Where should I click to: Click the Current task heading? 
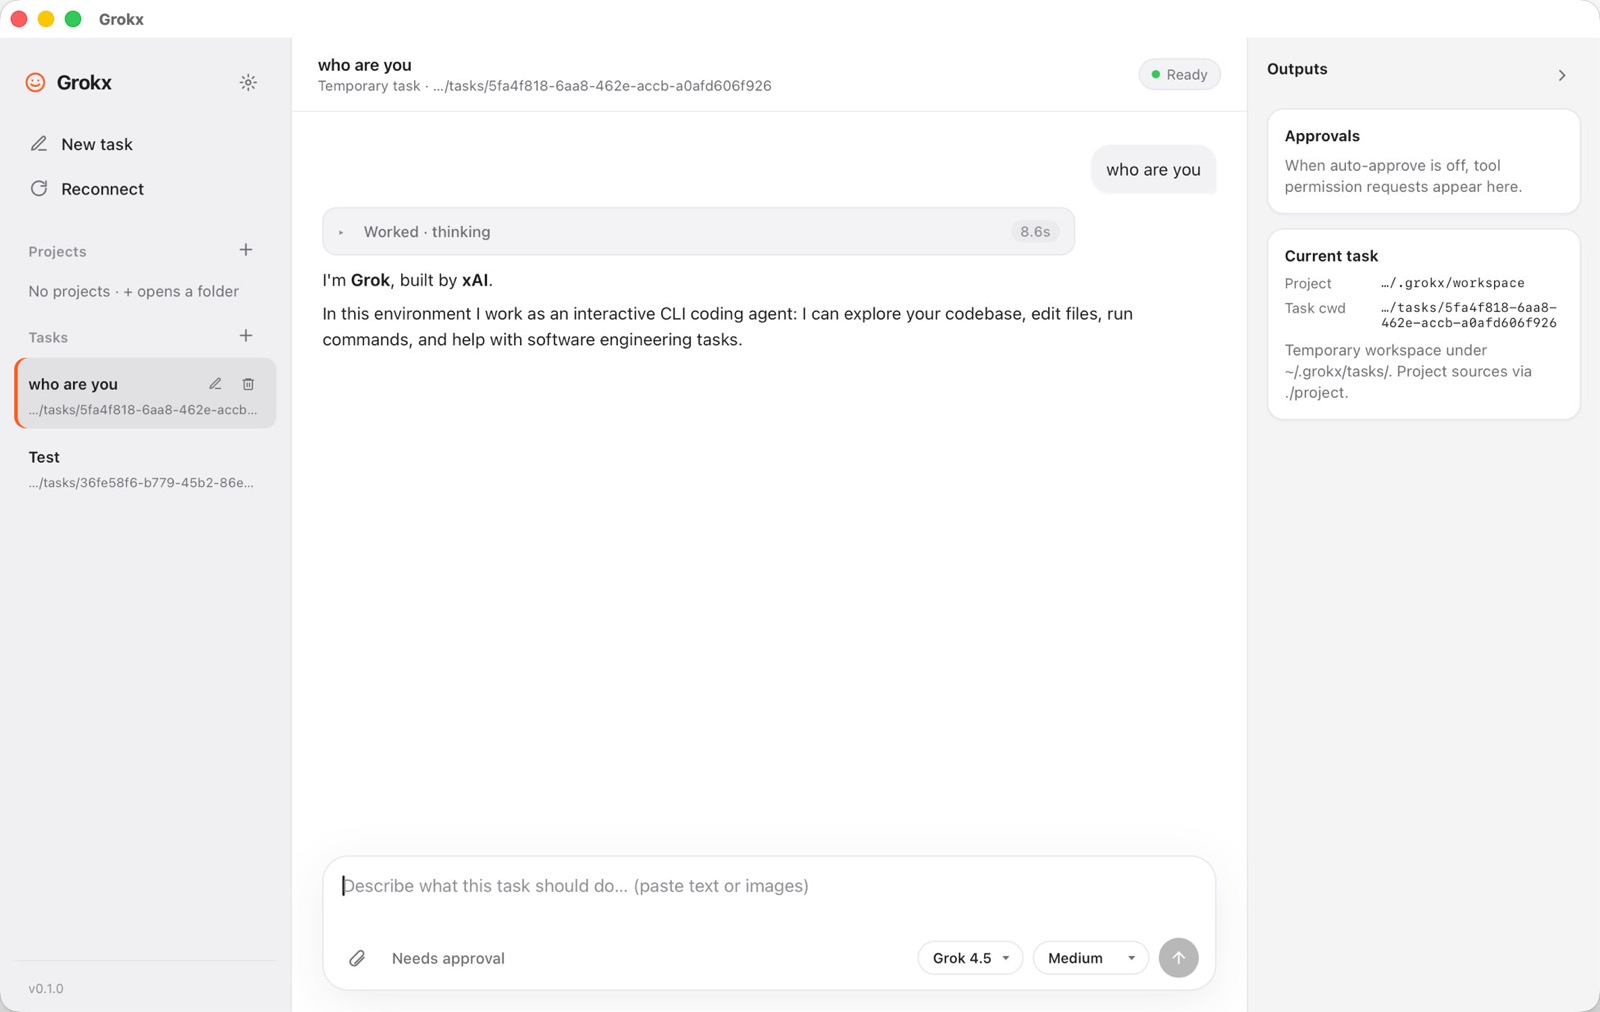pyautogui.click(x=1331, y=256)
